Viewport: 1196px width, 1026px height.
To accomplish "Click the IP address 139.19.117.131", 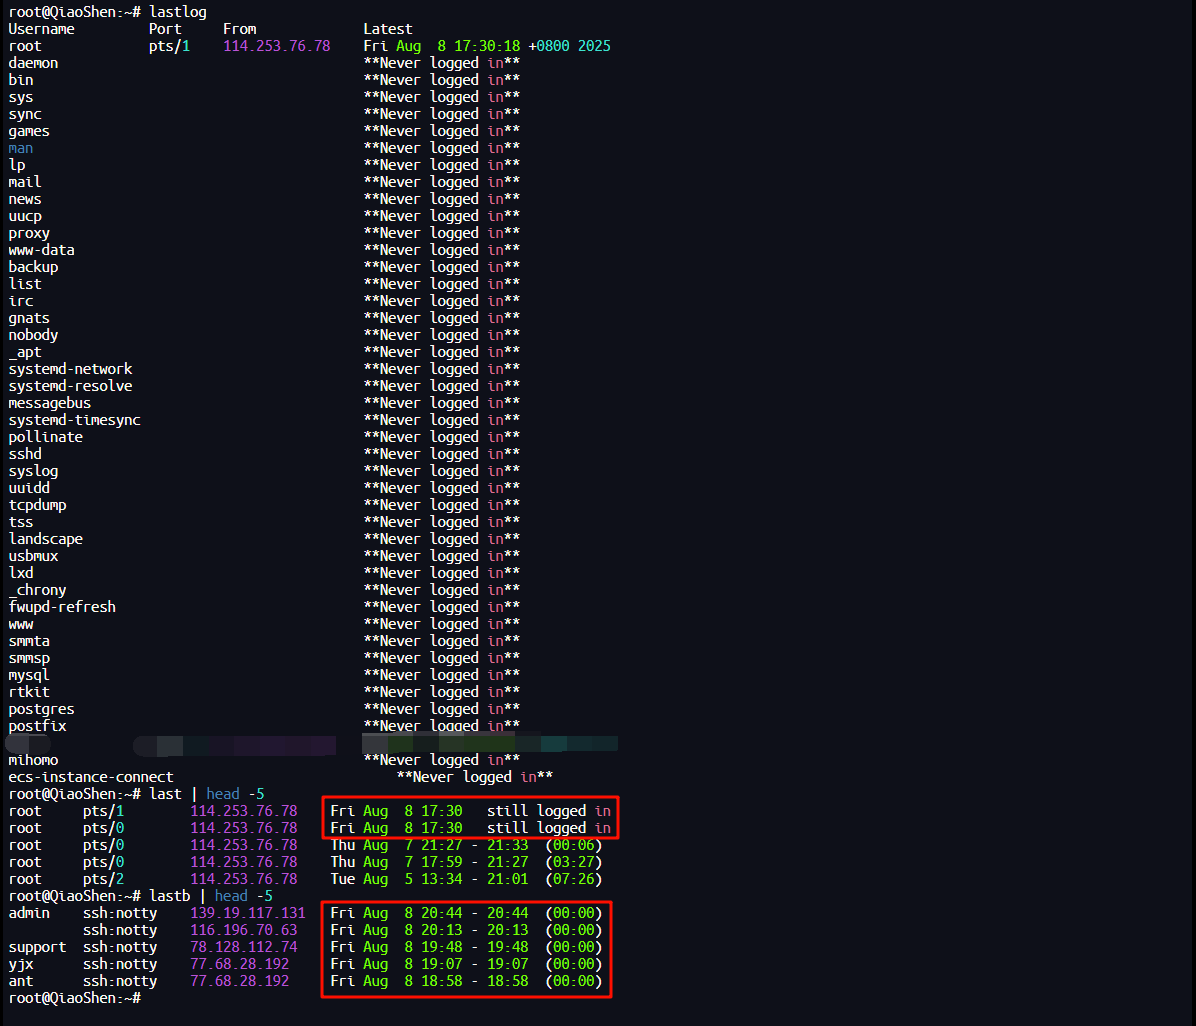I will tap(247, 913).
